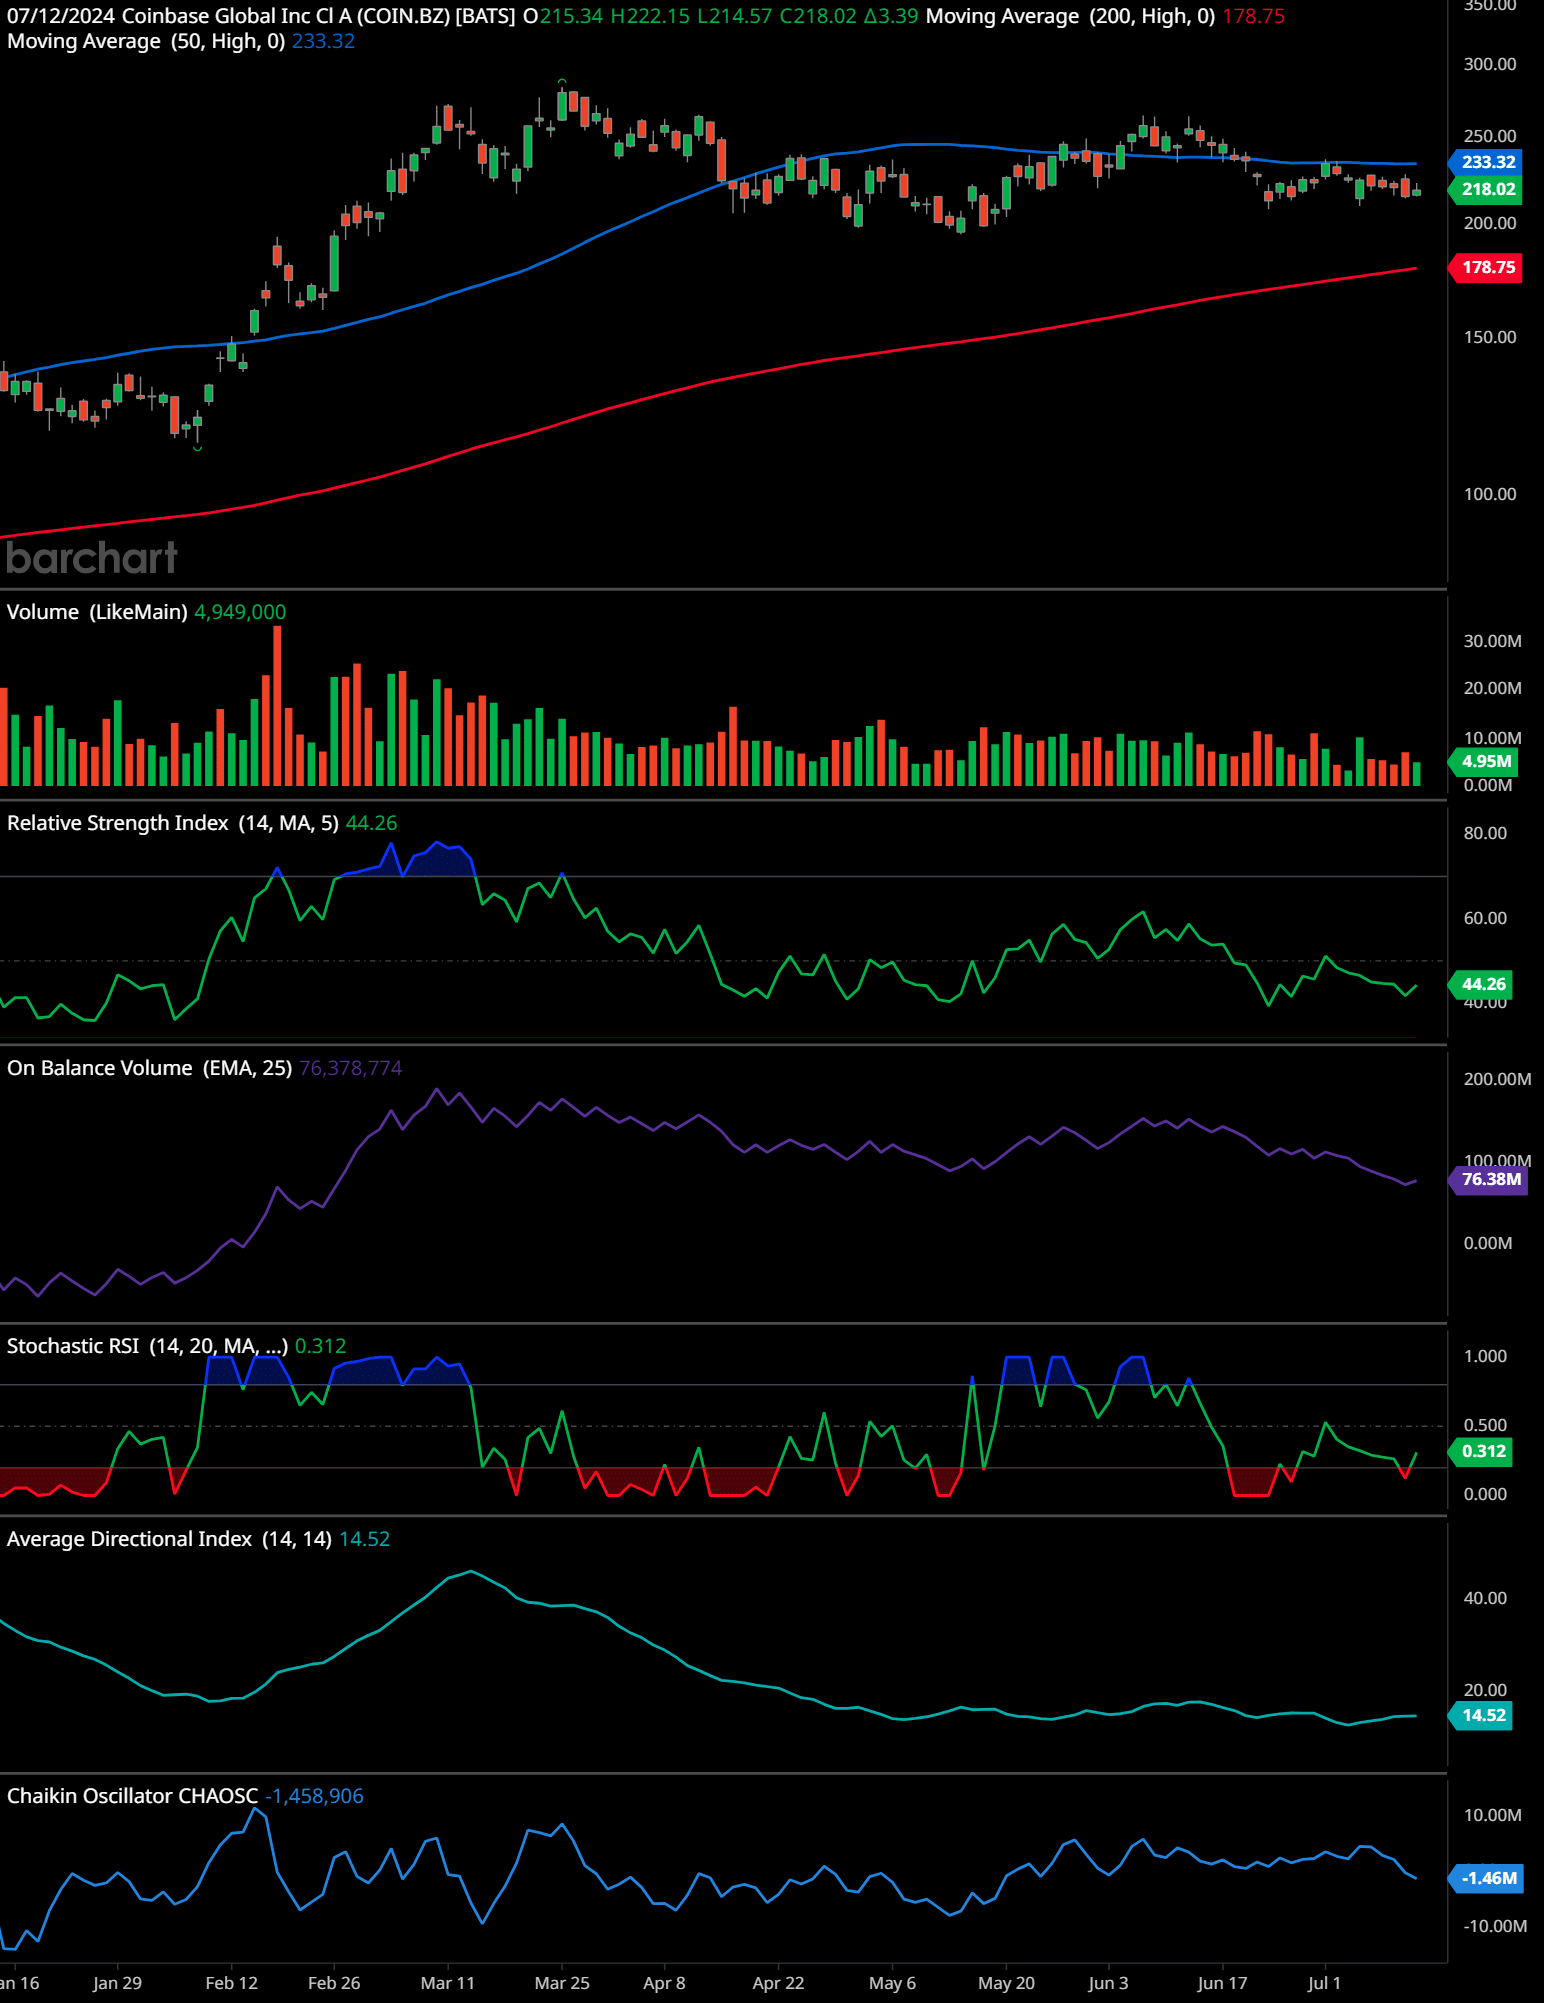Click the volume value tag 4.95M

1484,761
